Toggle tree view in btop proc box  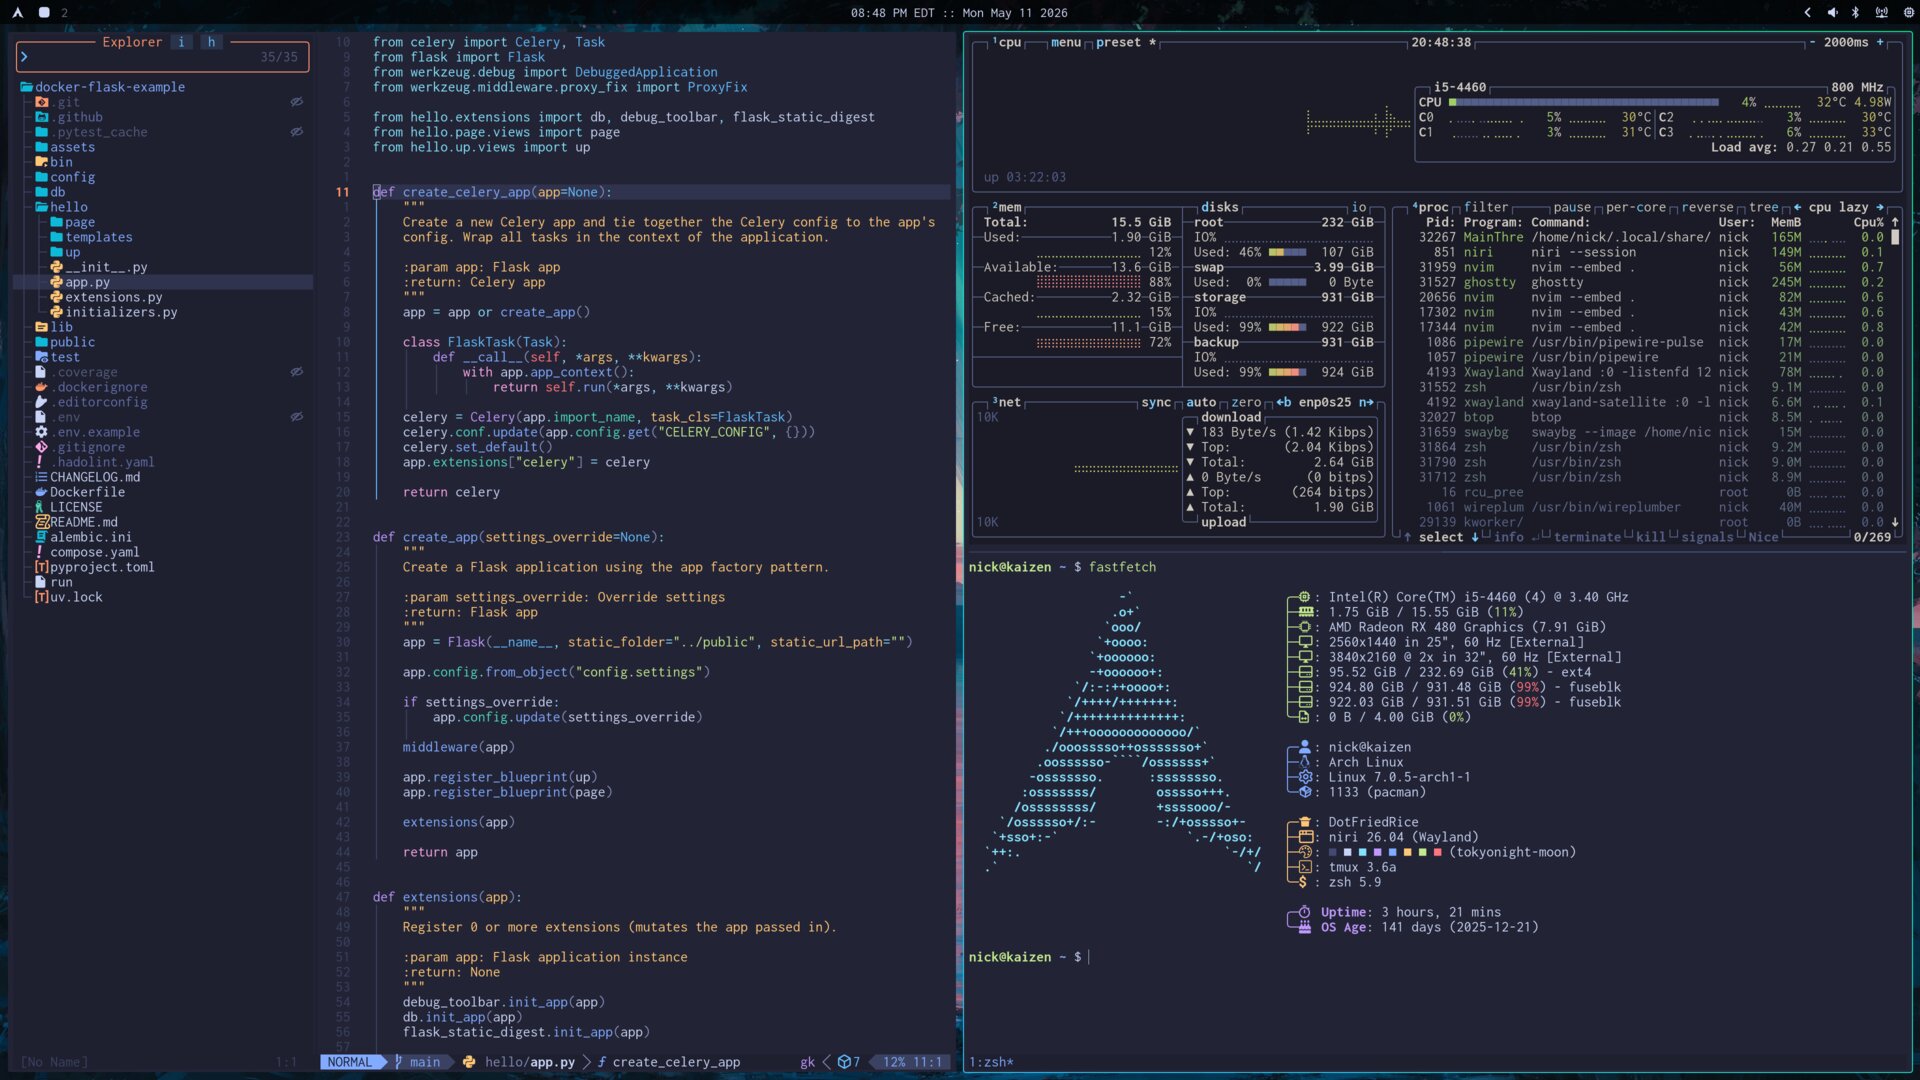click(1764, 207)
